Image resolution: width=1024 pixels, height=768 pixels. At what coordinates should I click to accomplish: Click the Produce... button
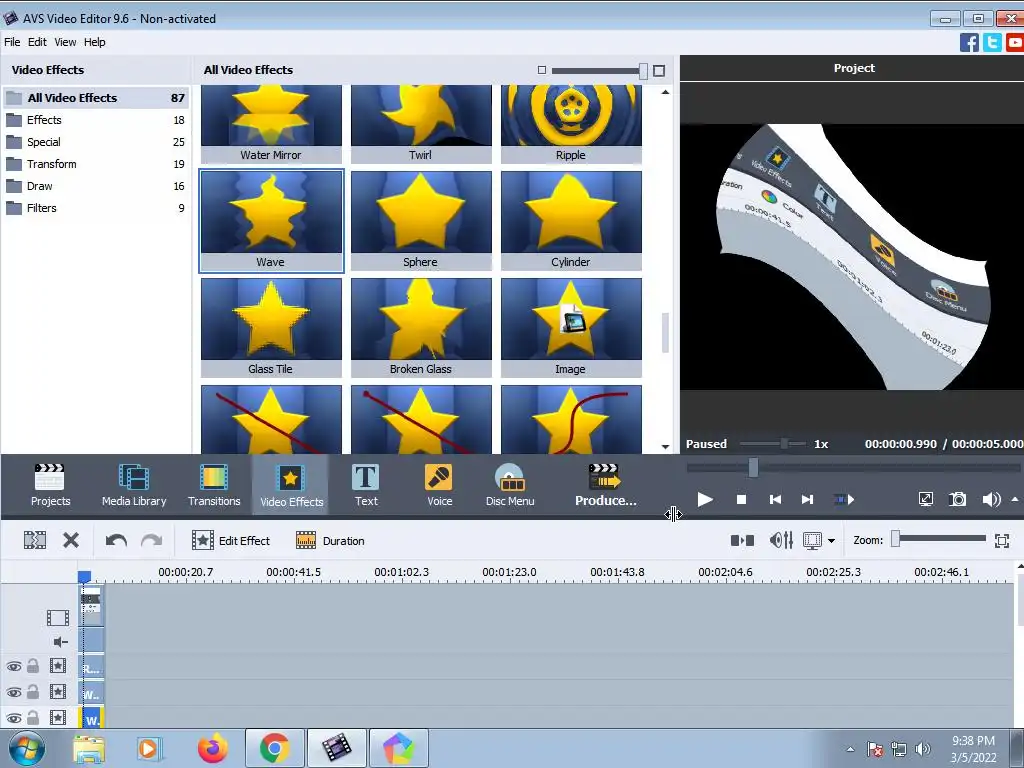click(605, 485)
